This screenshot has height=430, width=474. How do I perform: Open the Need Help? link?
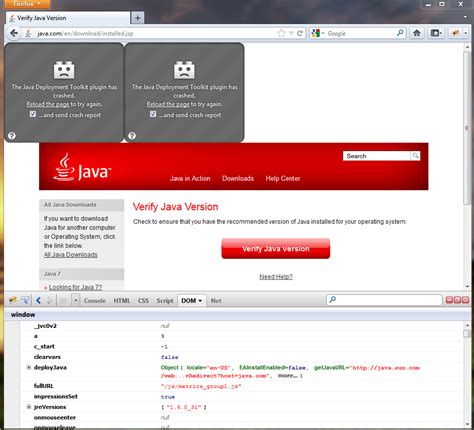(276, 277)
